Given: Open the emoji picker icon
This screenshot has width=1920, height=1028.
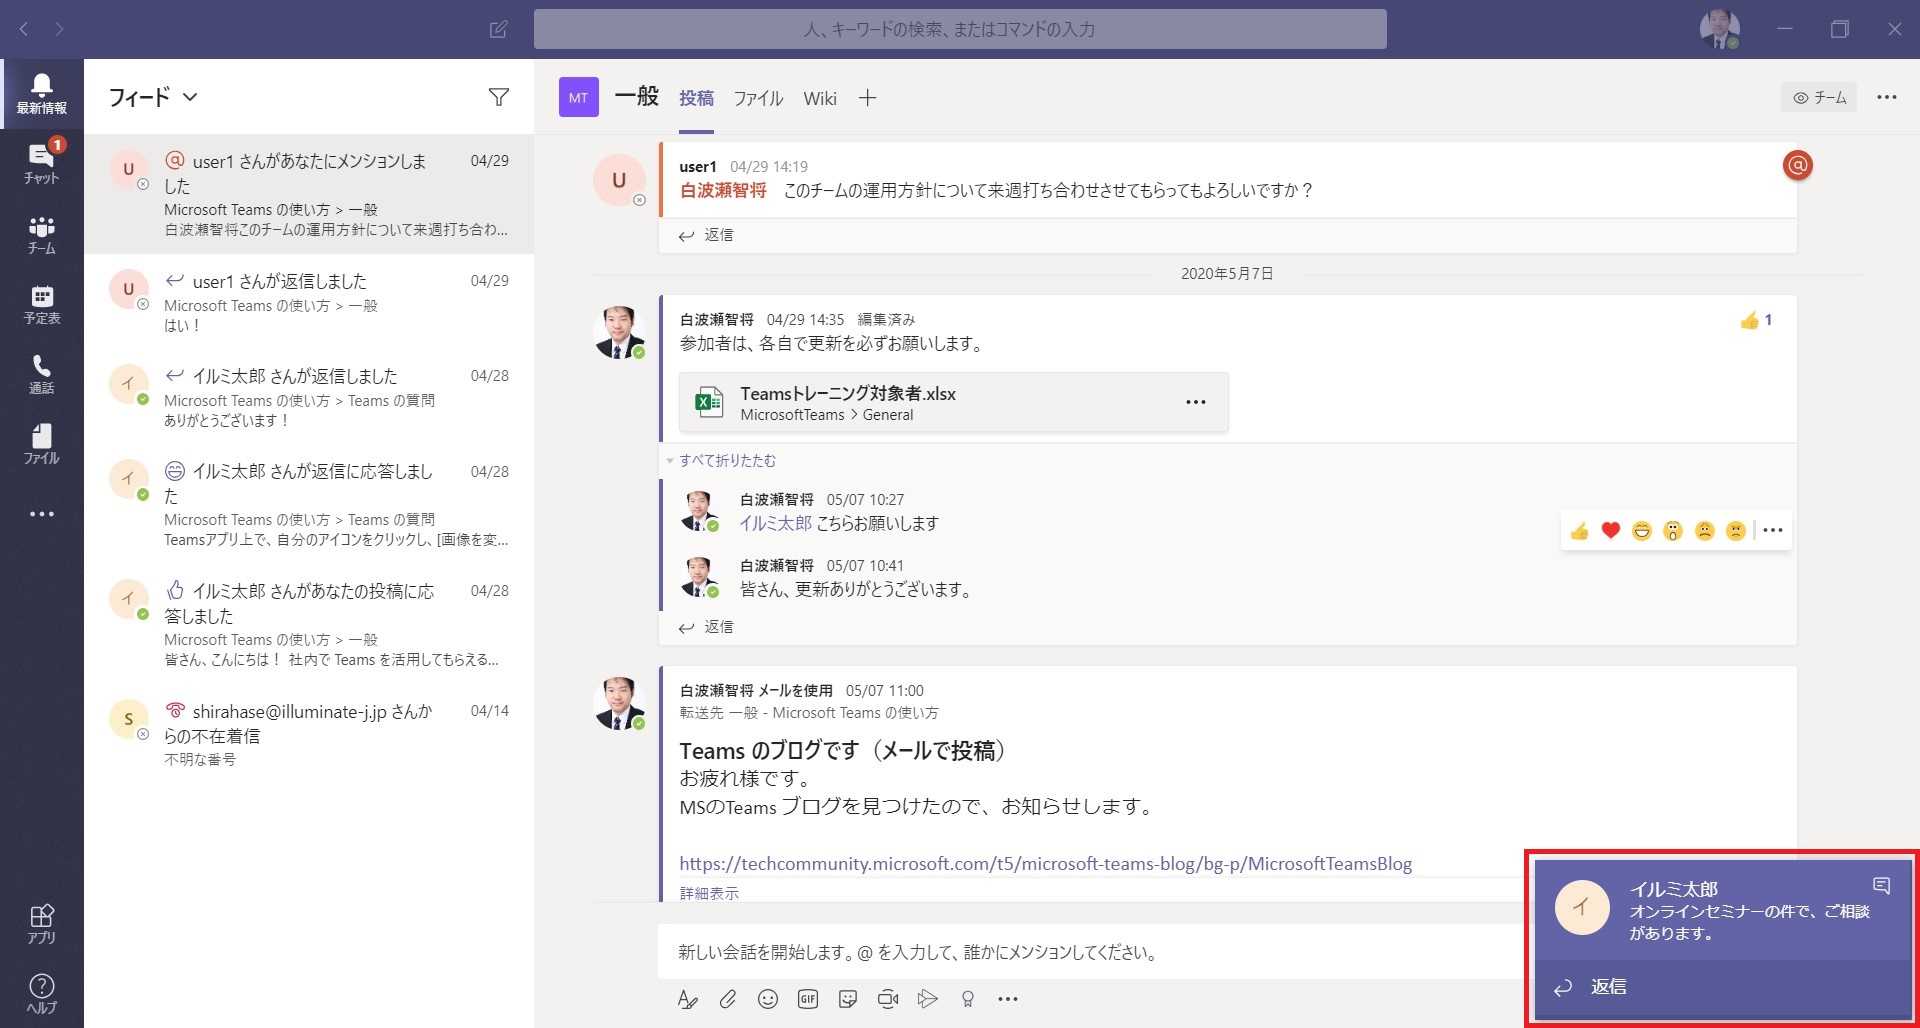Looking at the screenshot, I should [768, 999].
